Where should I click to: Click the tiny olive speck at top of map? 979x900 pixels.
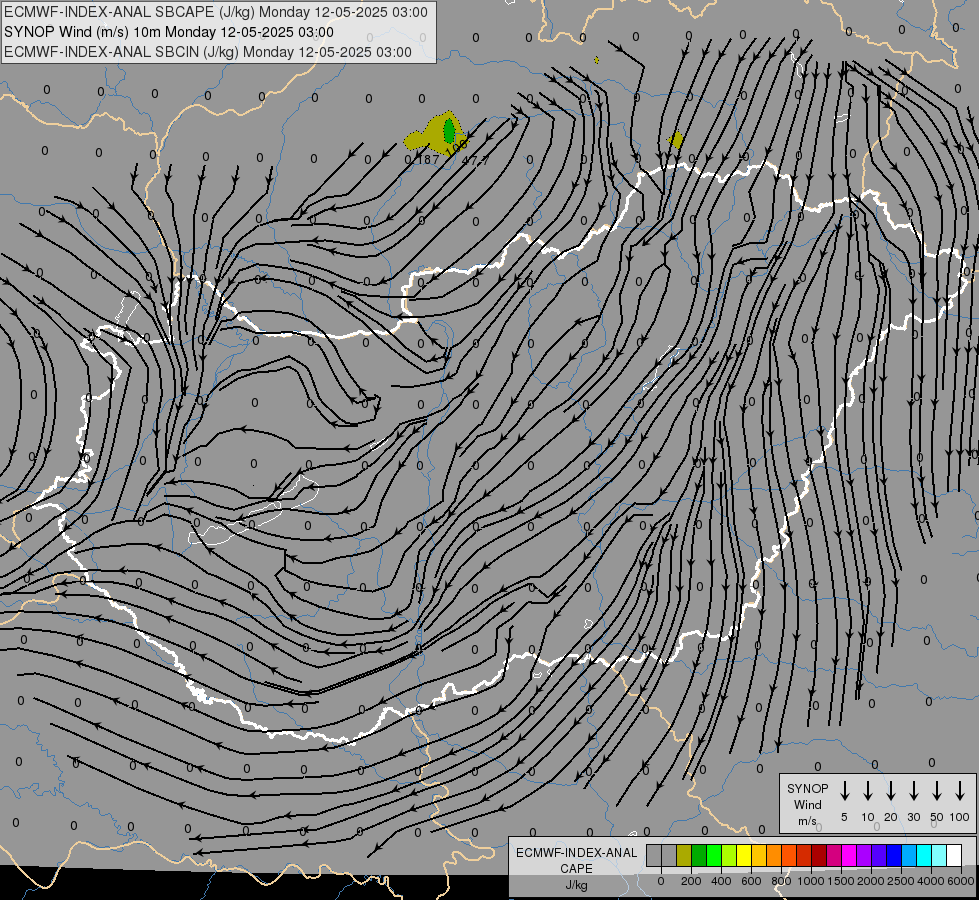[x=596, y=60]
